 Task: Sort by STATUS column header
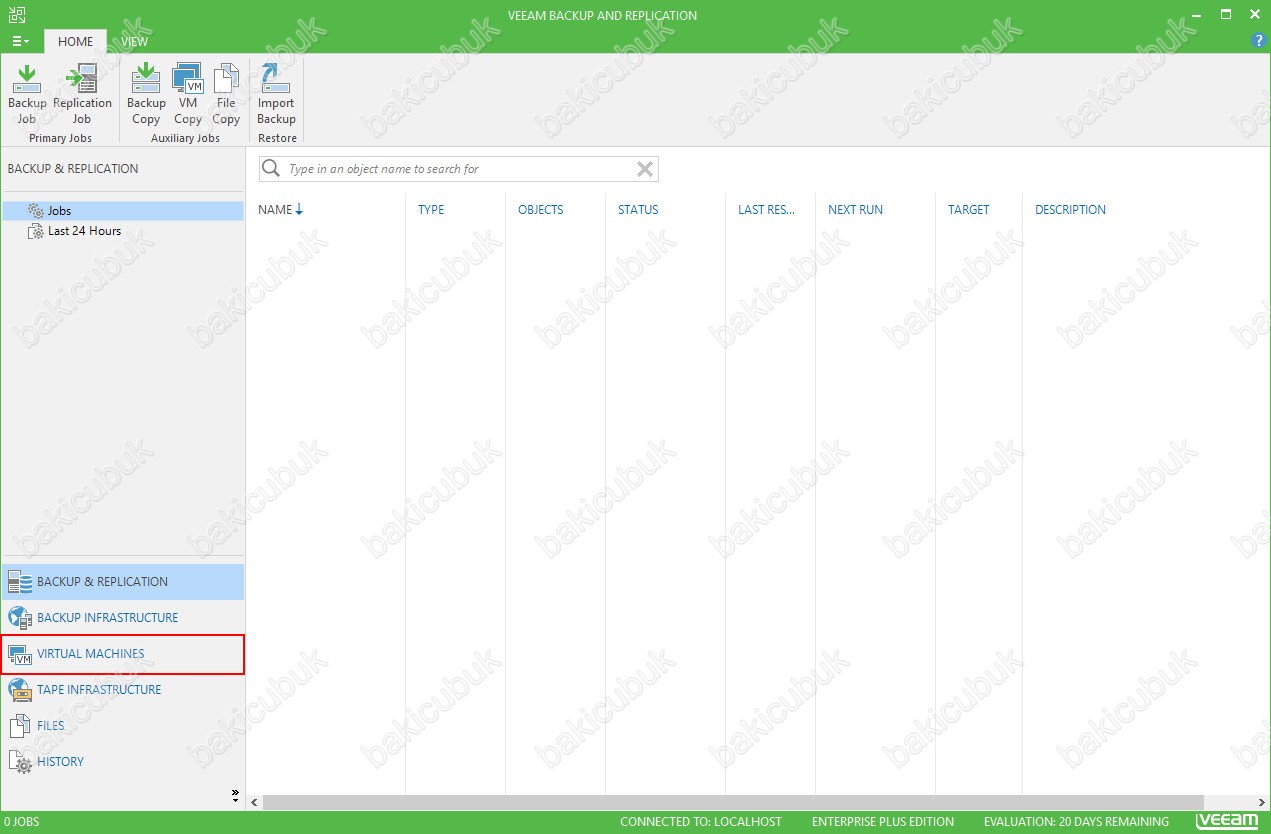(638, 210)
